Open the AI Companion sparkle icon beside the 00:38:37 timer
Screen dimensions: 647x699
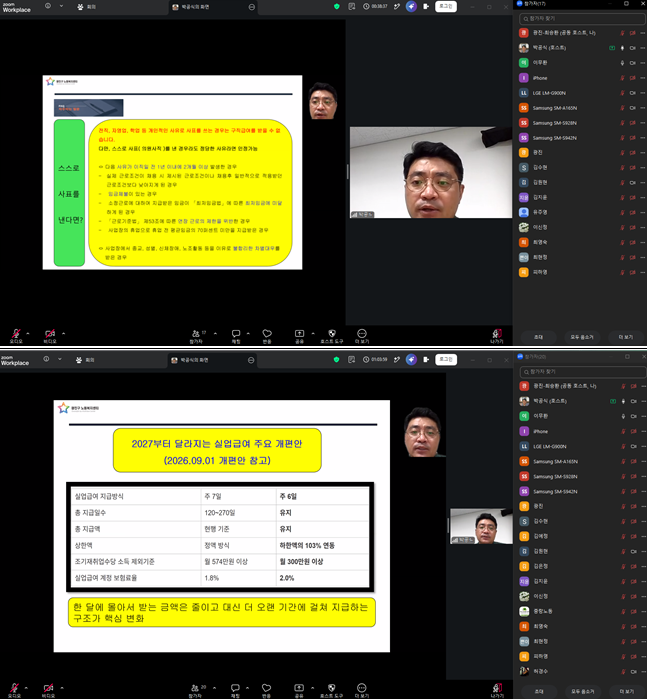point(411,6)
